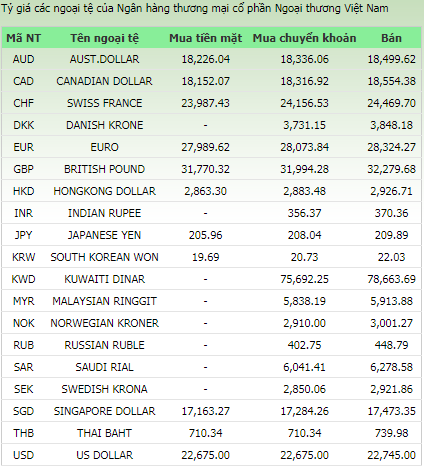This screenshot has height=471, width=424.
Task: Select the US DOLLAR selling rate 22,745.00
Action: click(391, 455)
